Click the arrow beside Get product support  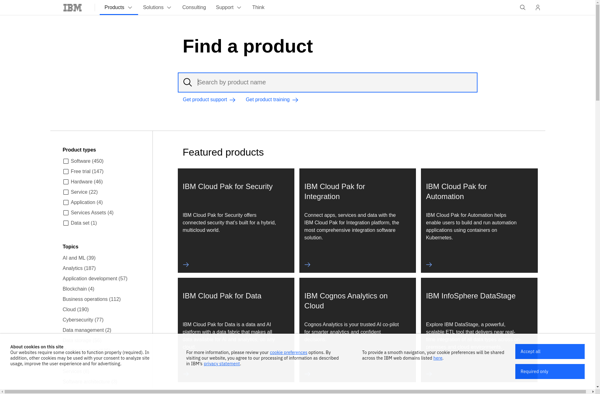232,100
